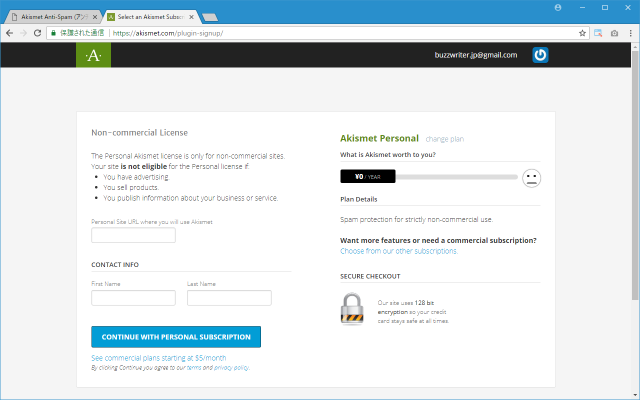640x400 pixels.
Task: Click the SECURE CHECKOUT heading
Action: click(x=370, y=276)
